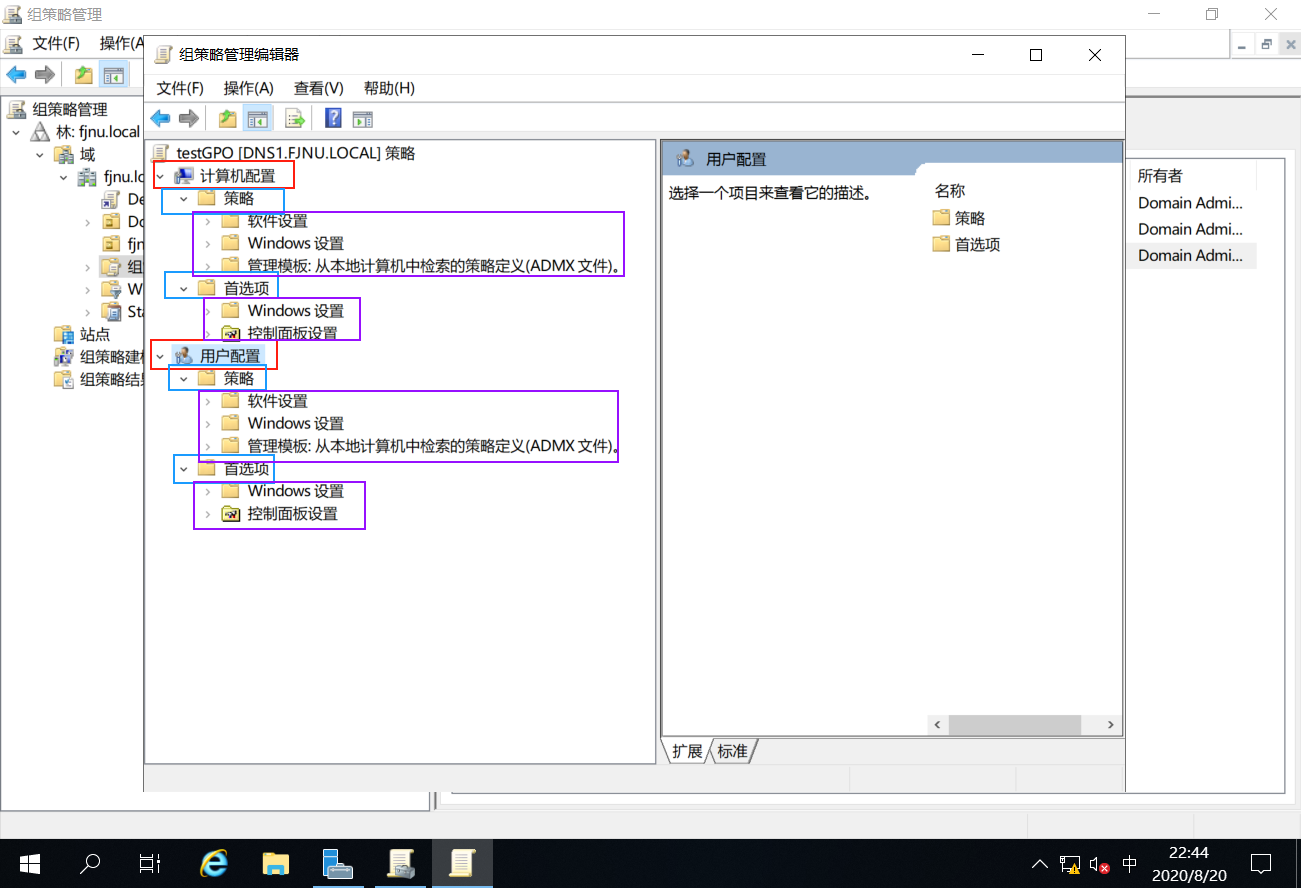Open the notification center icon

tap(1262, 863)
